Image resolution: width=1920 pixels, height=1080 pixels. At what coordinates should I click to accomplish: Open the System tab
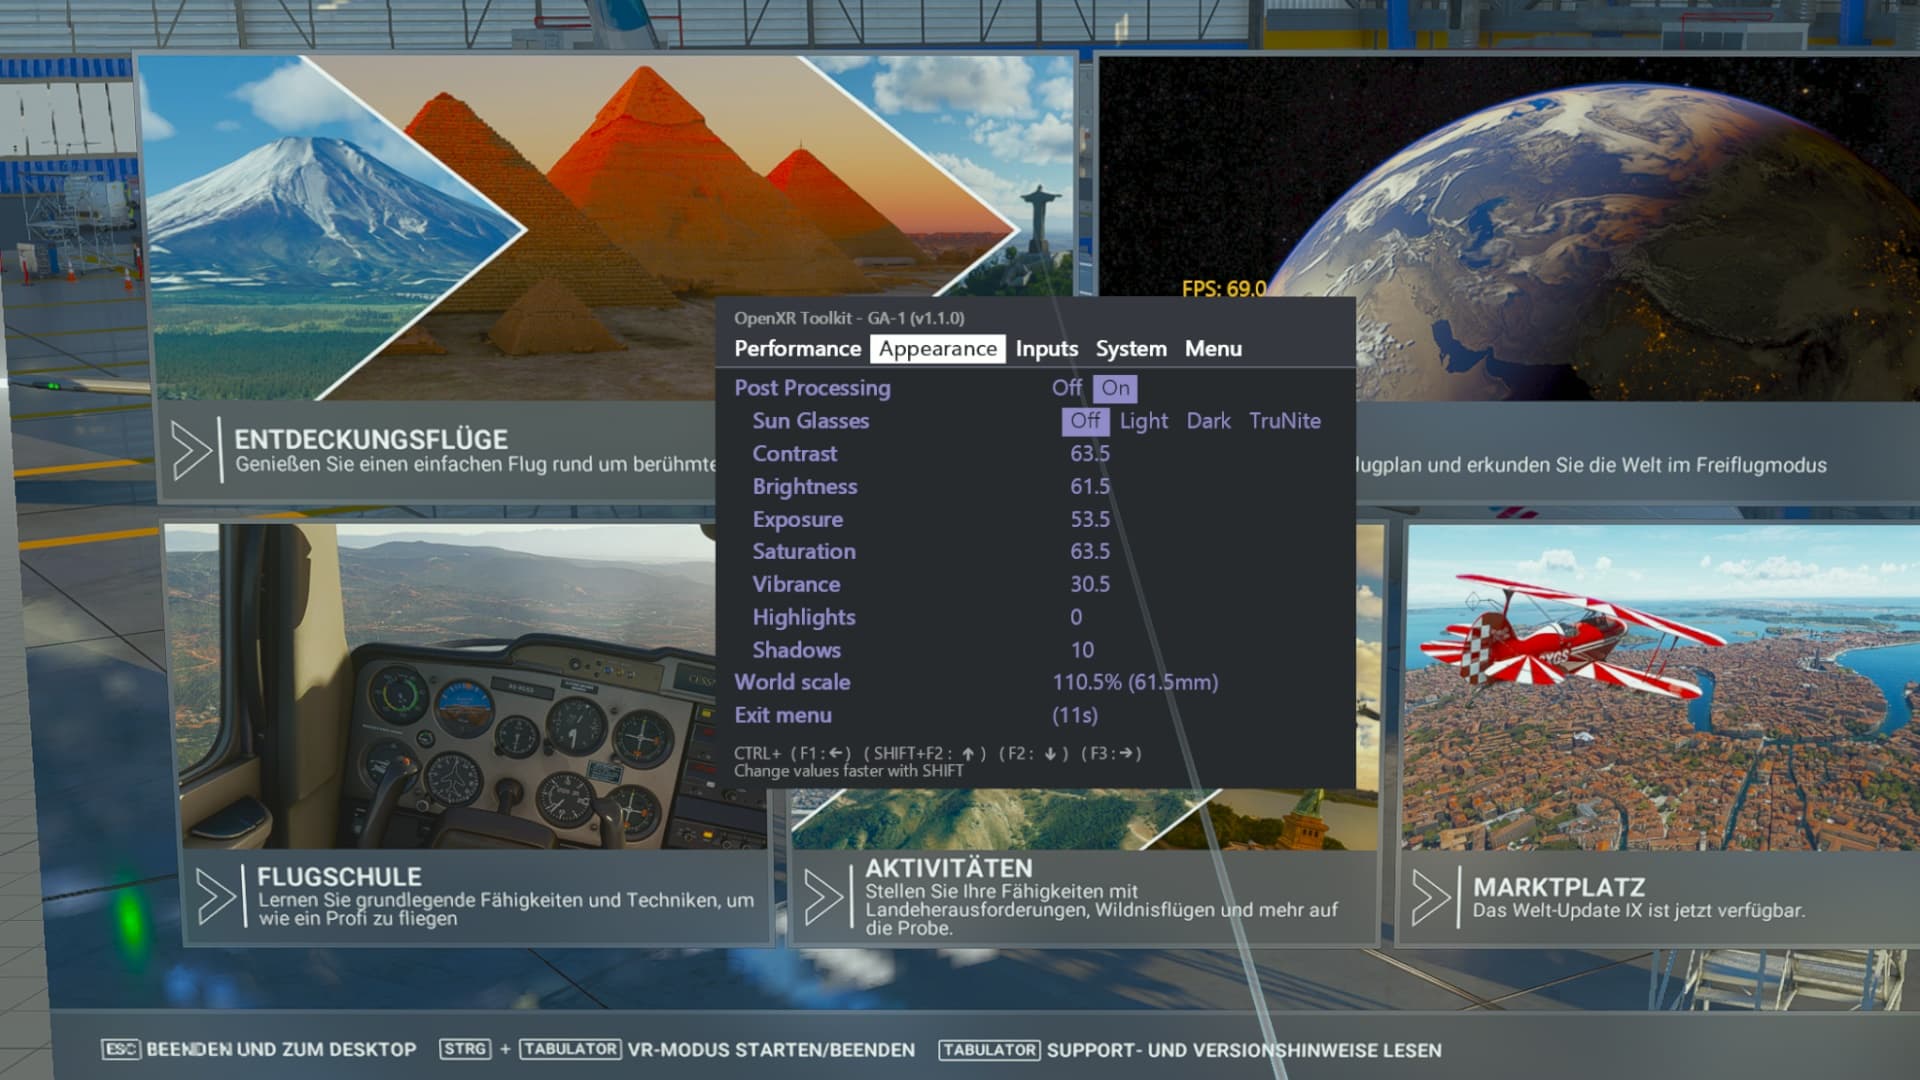pyautogui.click(x=1130, y=349)
